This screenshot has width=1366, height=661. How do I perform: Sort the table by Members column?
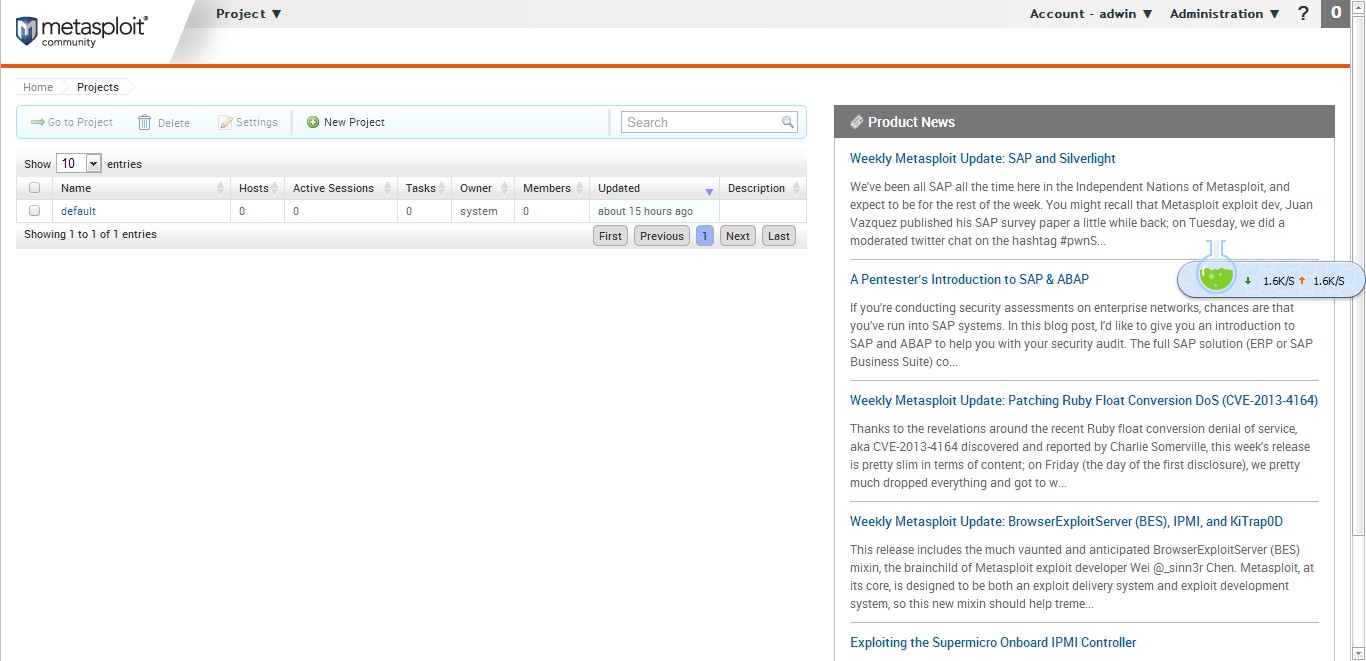pos(552,188)
